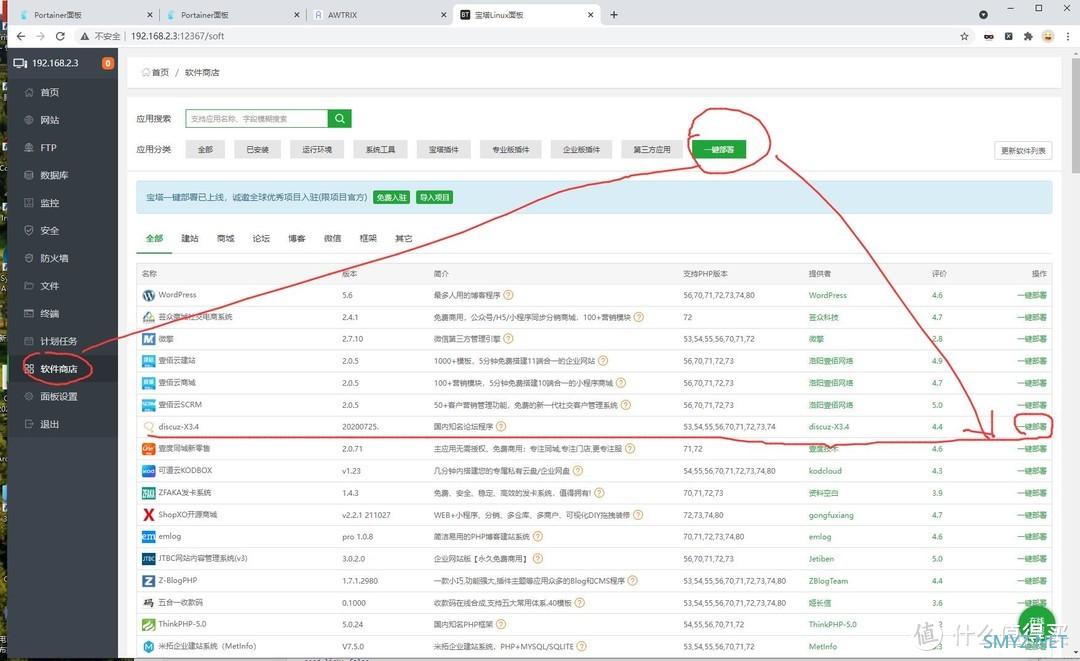The height and width of the screenshot is (661, 1080).
Task: Click 一键部署 link in 微擎 row
Action: click(1032, 339)
